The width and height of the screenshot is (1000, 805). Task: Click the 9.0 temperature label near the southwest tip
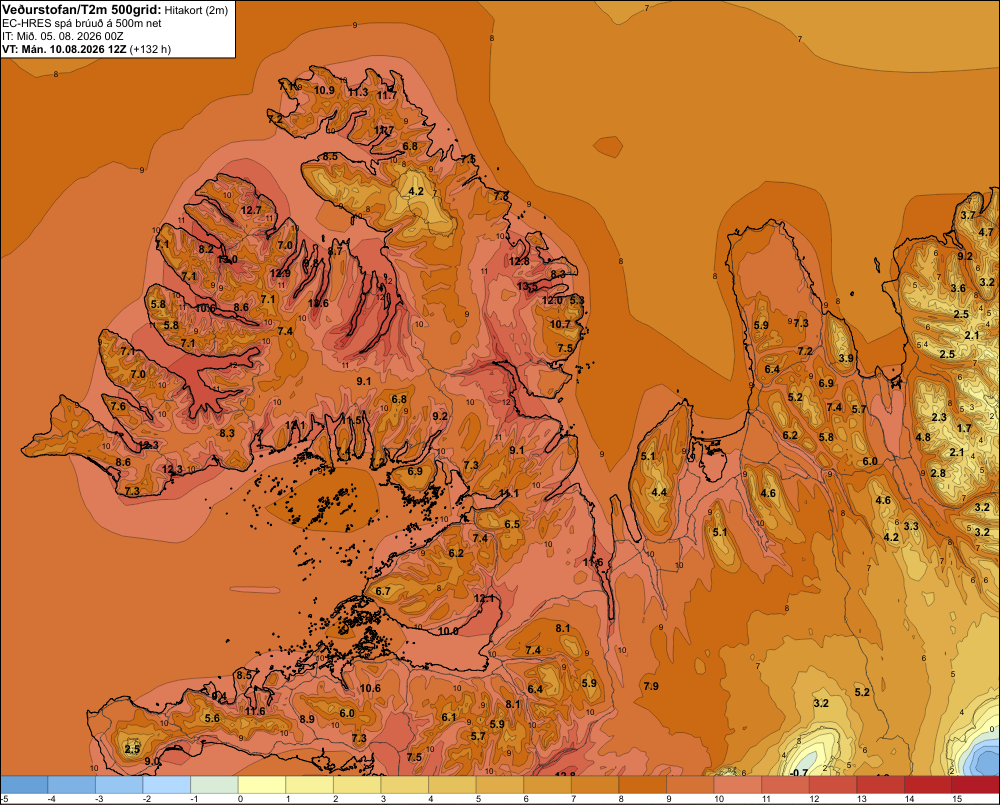point(152,761)
